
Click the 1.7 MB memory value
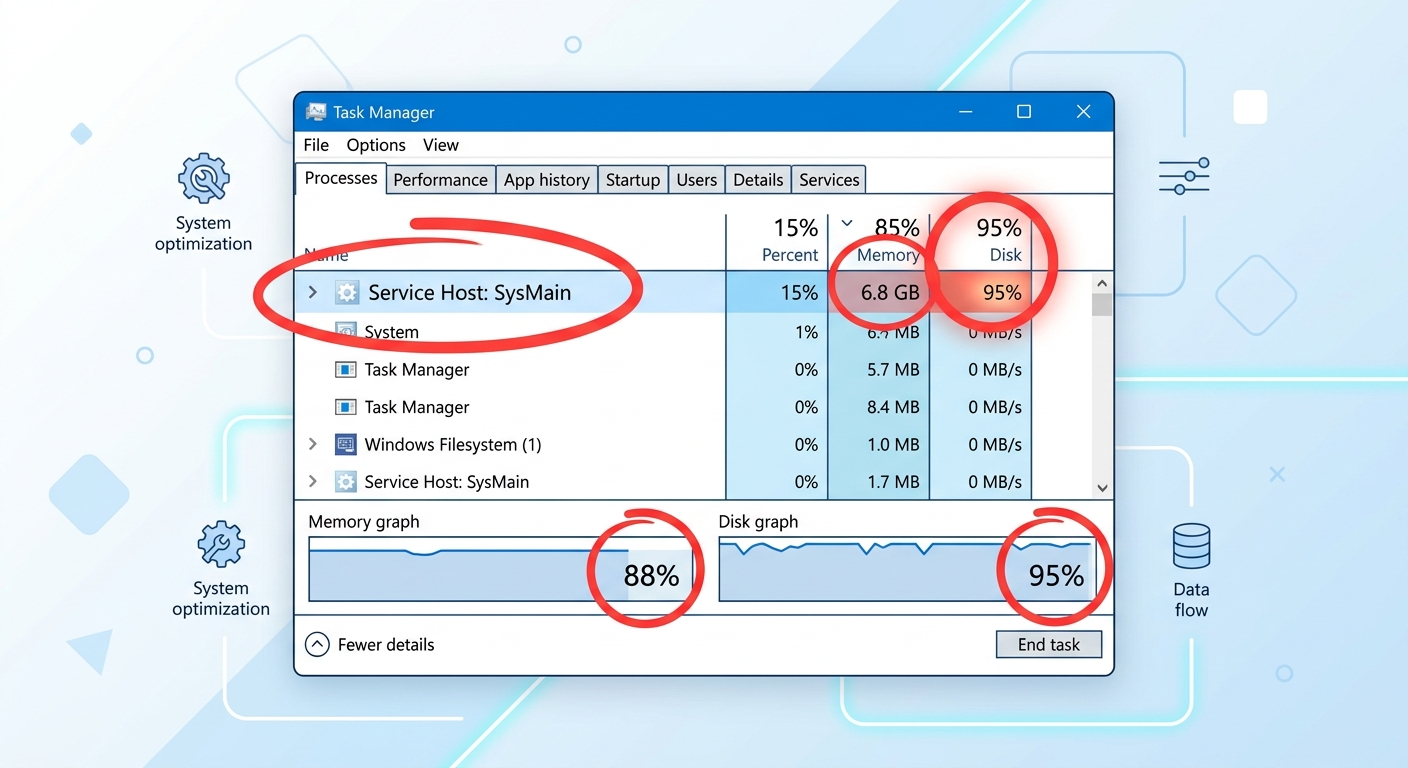pos(893,482)
